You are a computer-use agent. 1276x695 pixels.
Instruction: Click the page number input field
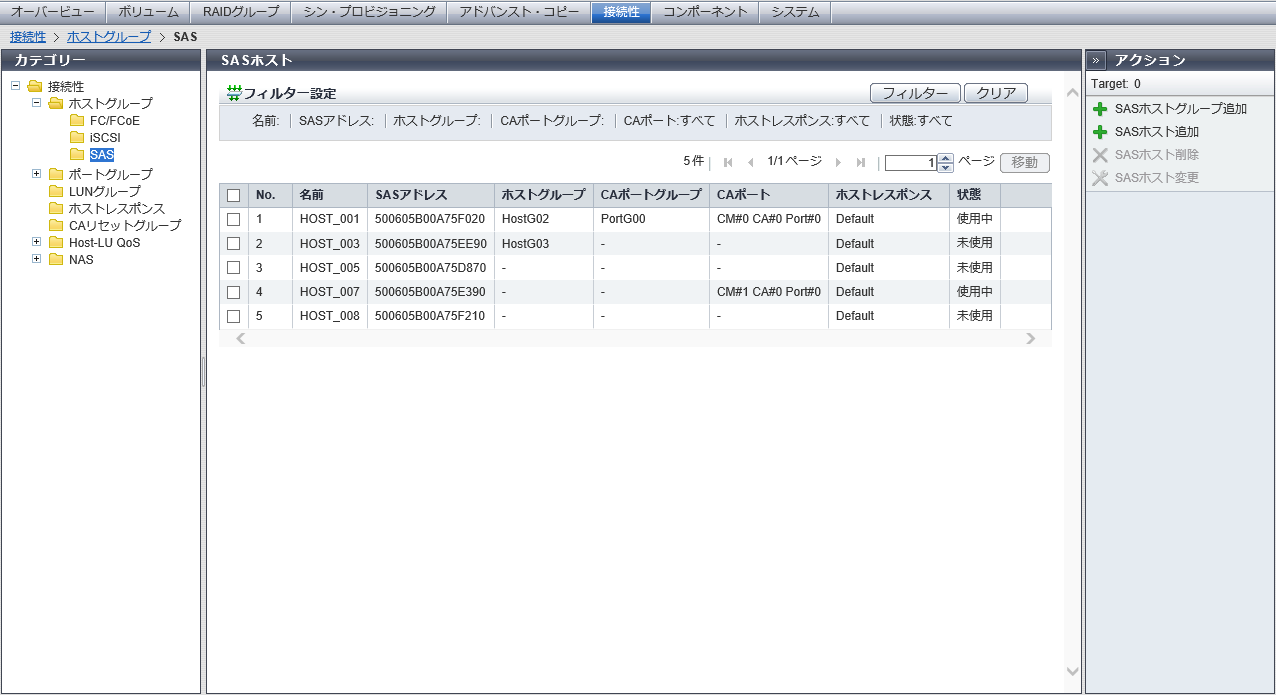pos(910,163)
